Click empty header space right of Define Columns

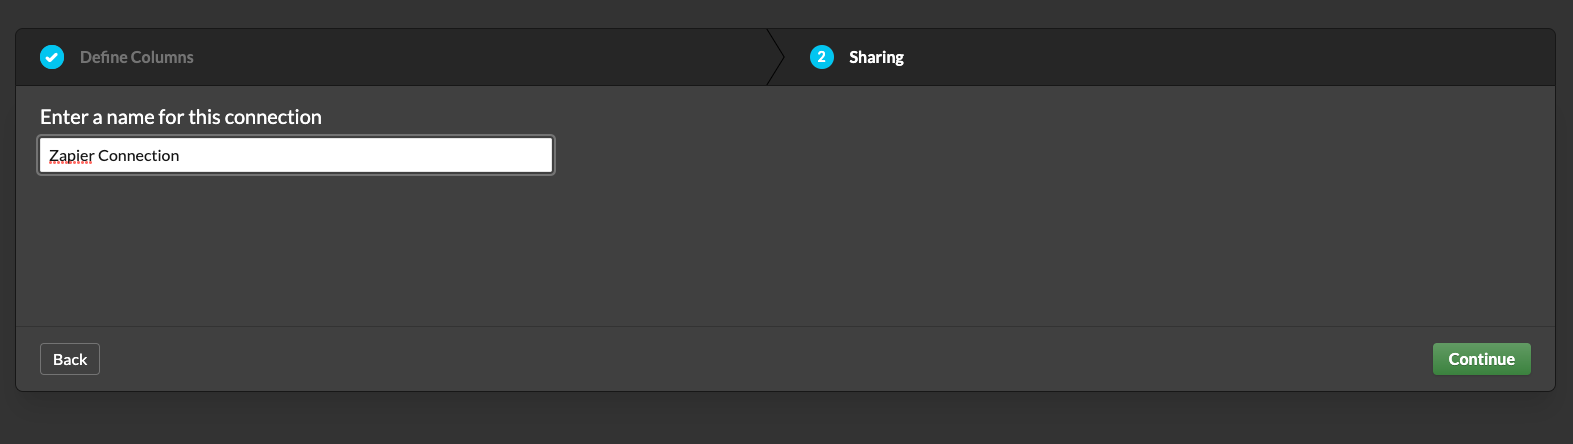coord(480,57)
